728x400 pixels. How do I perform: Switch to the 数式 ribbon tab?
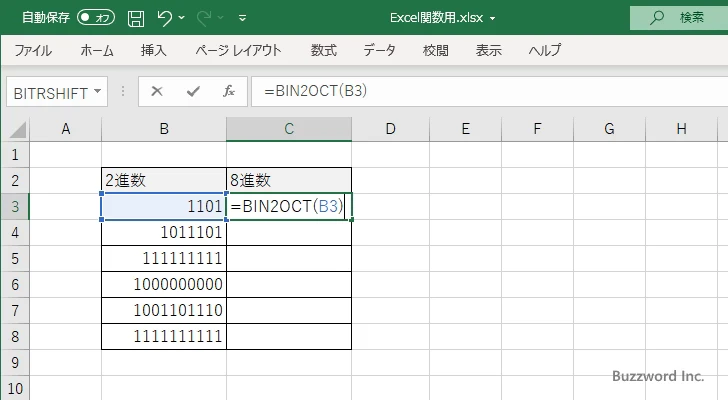pos(323,50)
